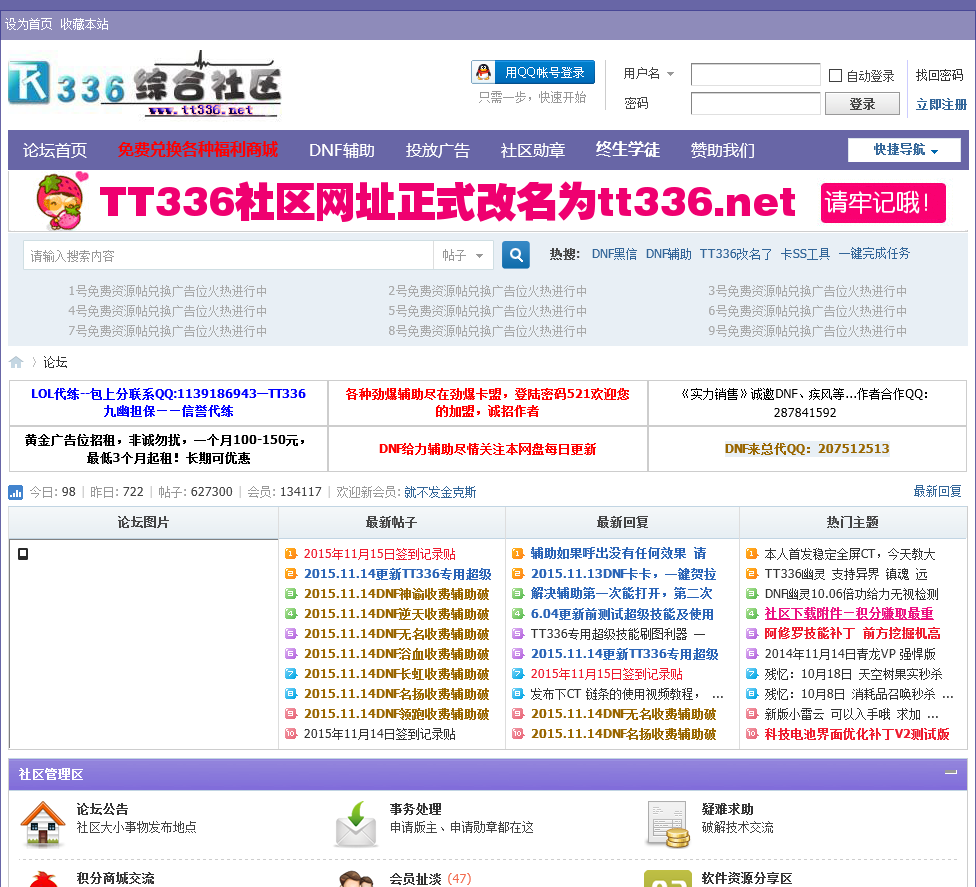976x887 pixels.
Task: Click the username input field
Action: click(756, 74)
